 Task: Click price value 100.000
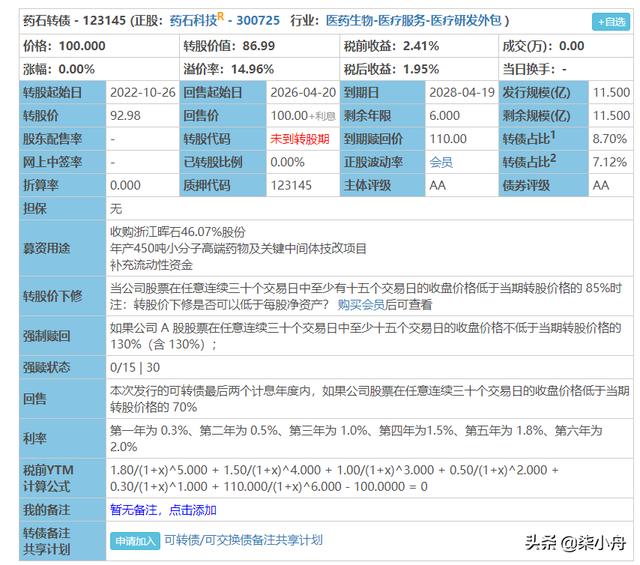point(82,46)
